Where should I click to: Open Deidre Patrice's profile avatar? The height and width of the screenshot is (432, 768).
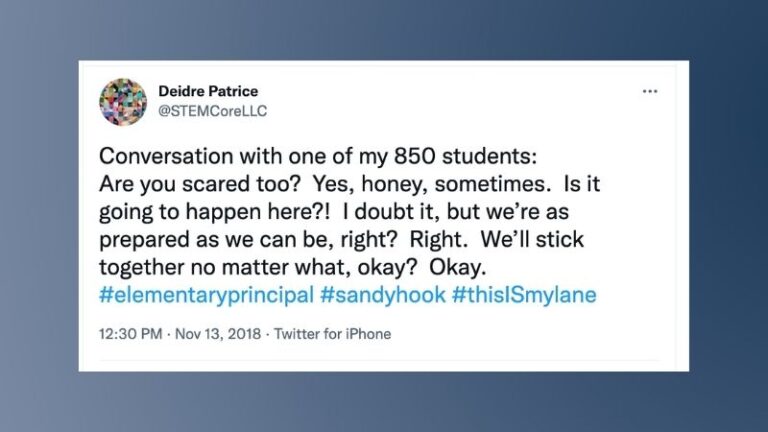tap(123, 101)
